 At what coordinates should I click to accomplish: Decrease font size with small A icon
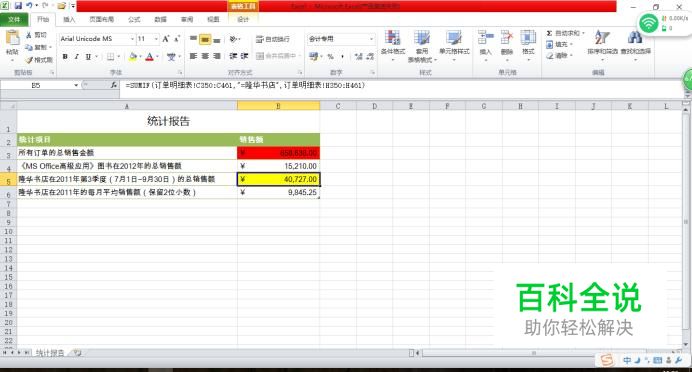click(x=177, y=39)
